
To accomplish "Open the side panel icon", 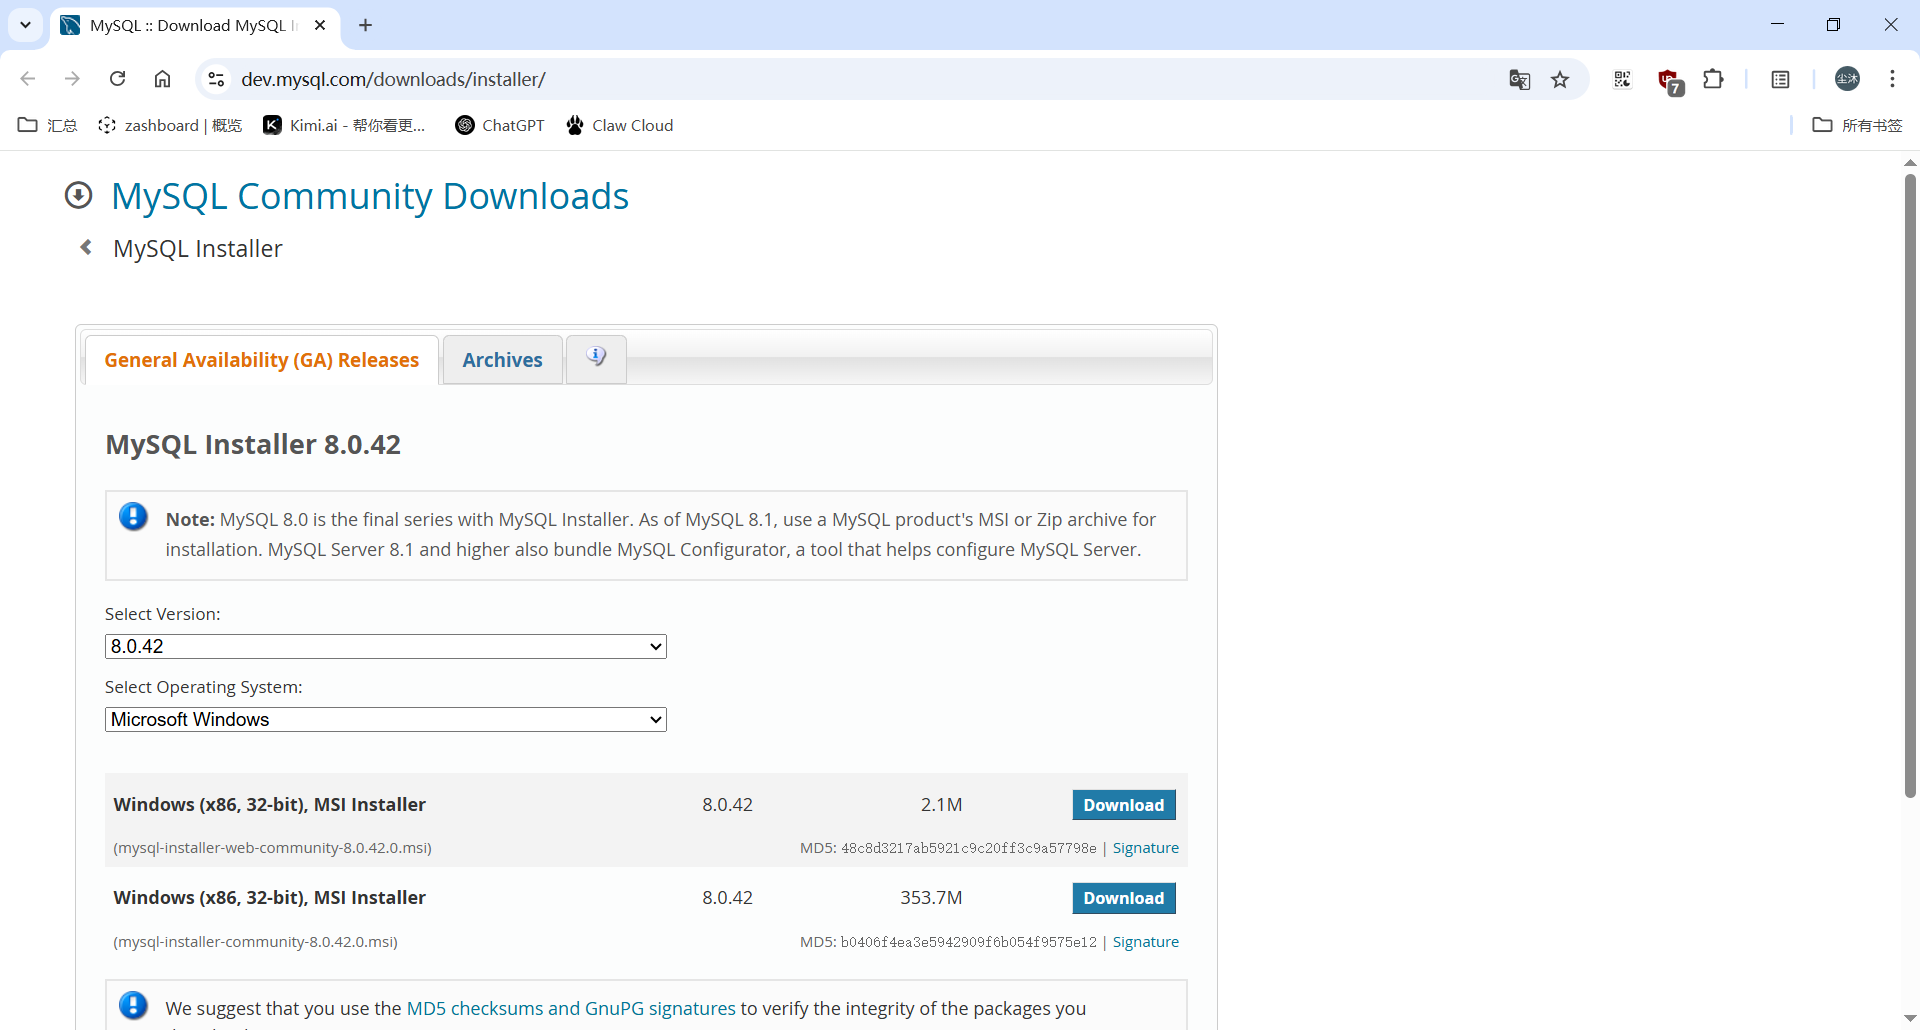I will pos(1780,79).
